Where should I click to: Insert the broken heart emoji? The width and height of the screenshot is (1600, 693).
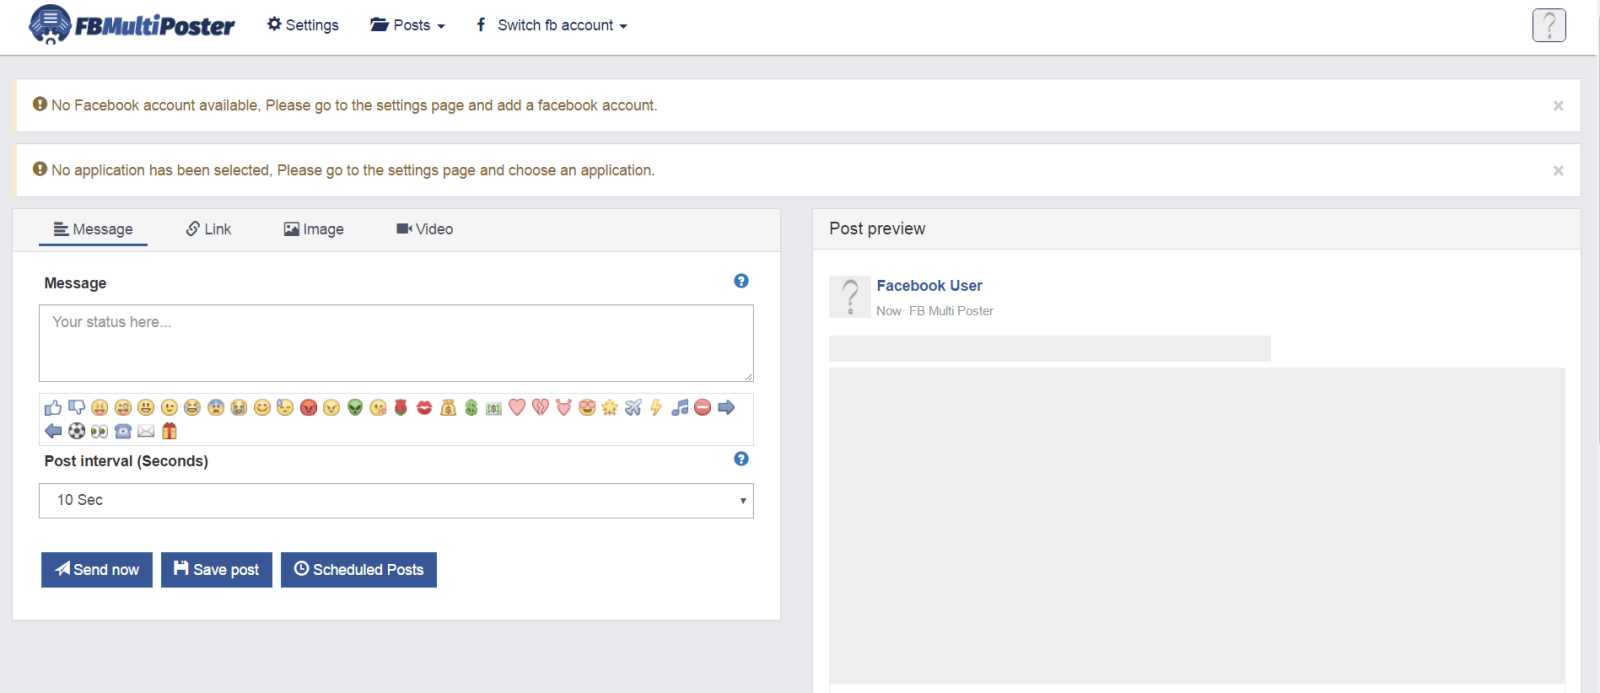pyautogui.click(x=540, y=408)
